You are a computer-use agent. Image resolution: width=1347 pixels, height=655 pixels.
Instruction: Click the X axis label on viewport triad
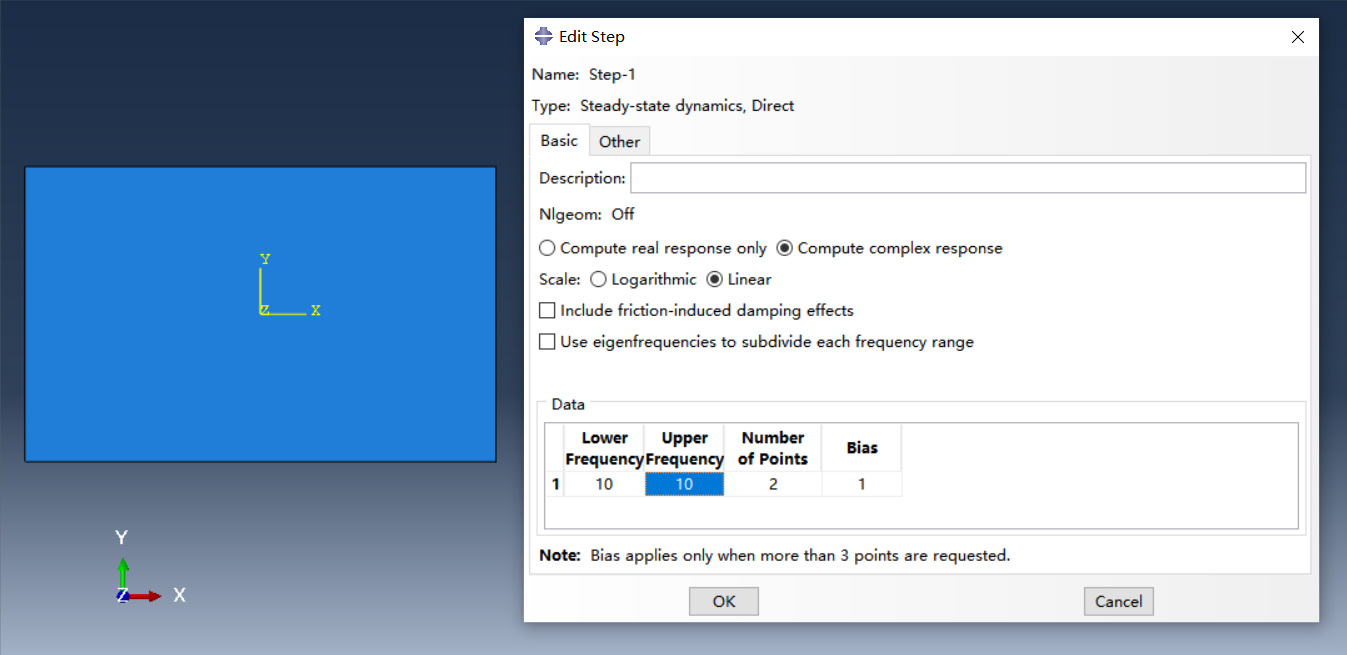tap(316, 311)
